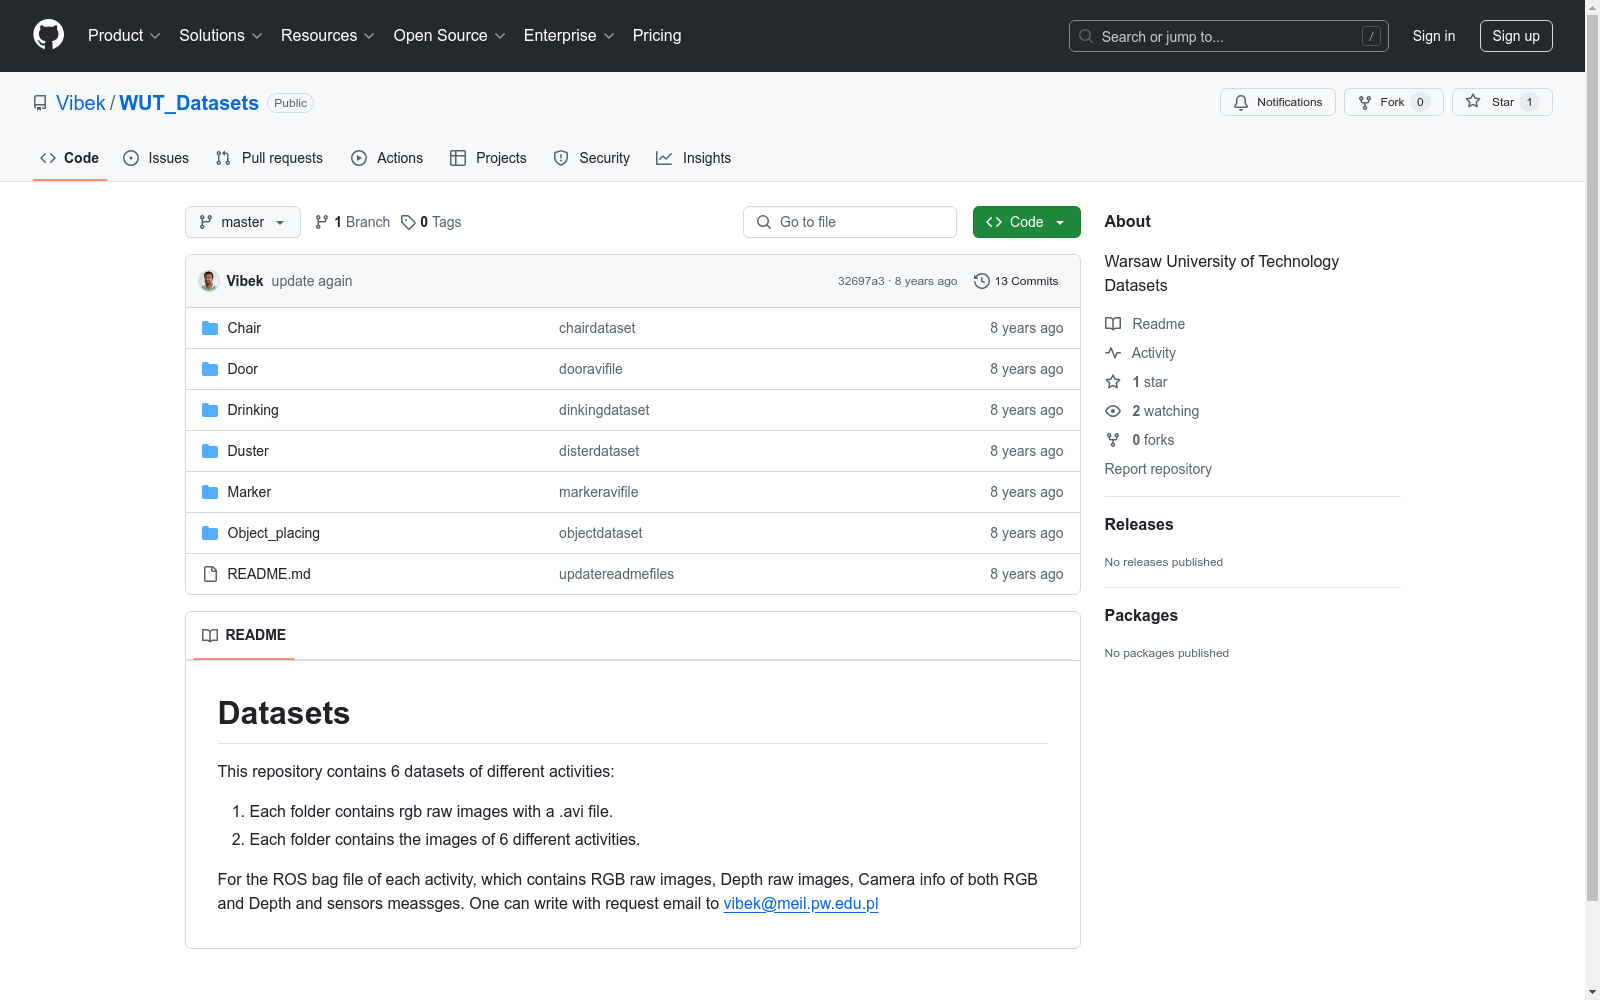The height and width of the screenshot is (1000, 1600).
Task: Expand the Solutions menu
Action: point(221,35)
